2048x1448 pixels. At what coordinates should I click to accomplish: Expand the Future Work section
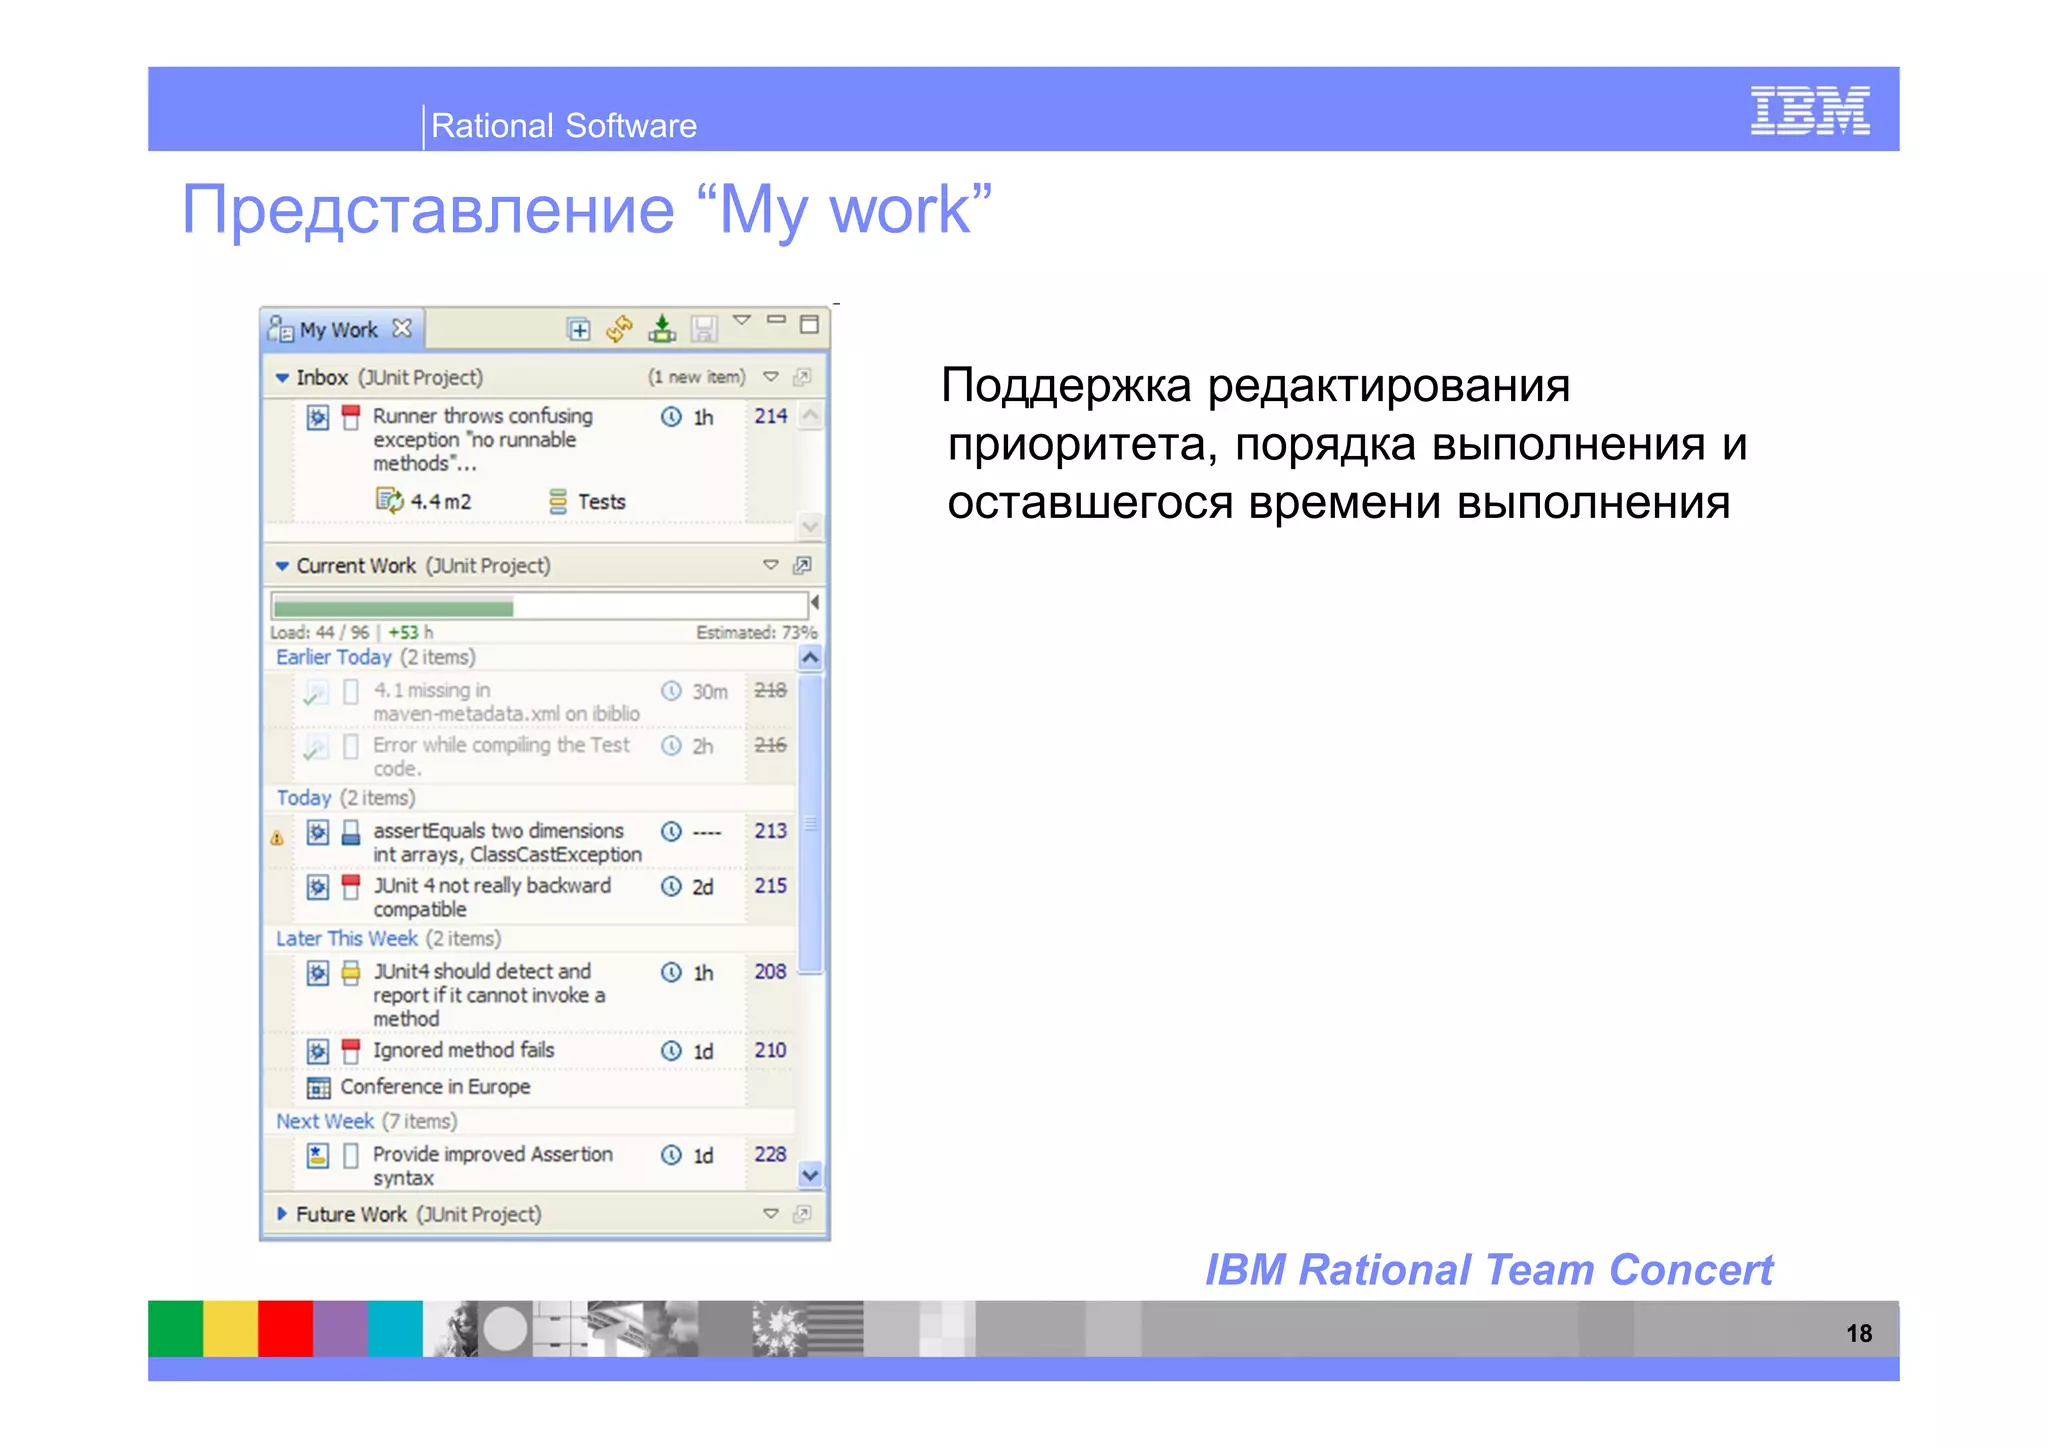[x=282, y=1214]
